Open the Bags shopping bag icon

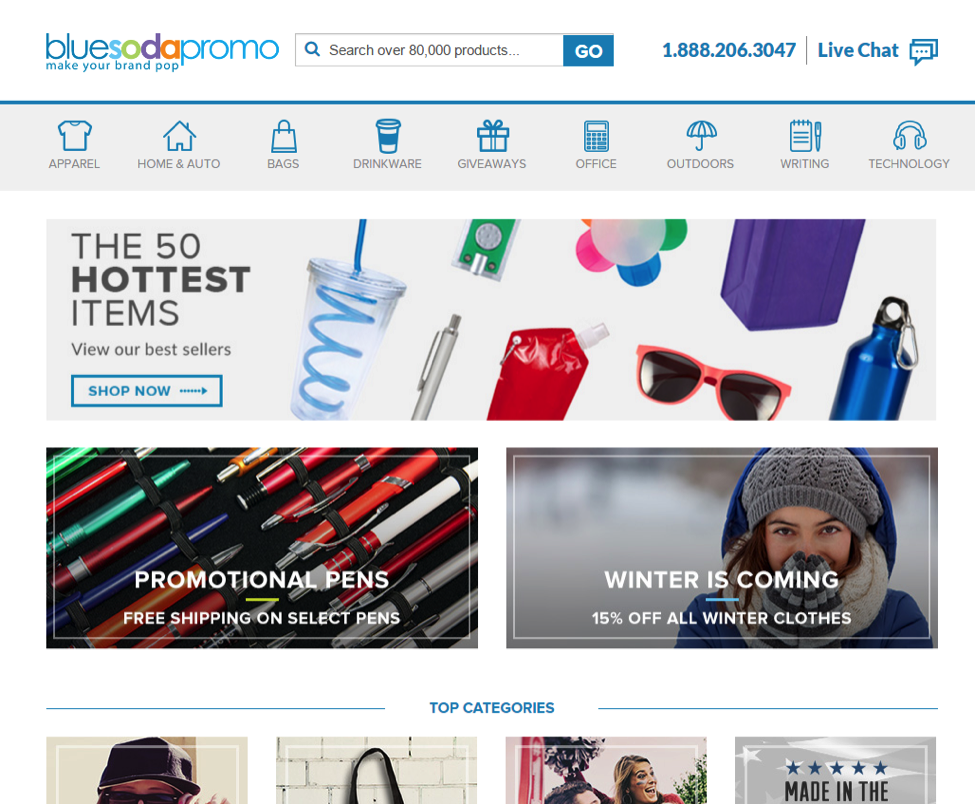coord(284,136)
